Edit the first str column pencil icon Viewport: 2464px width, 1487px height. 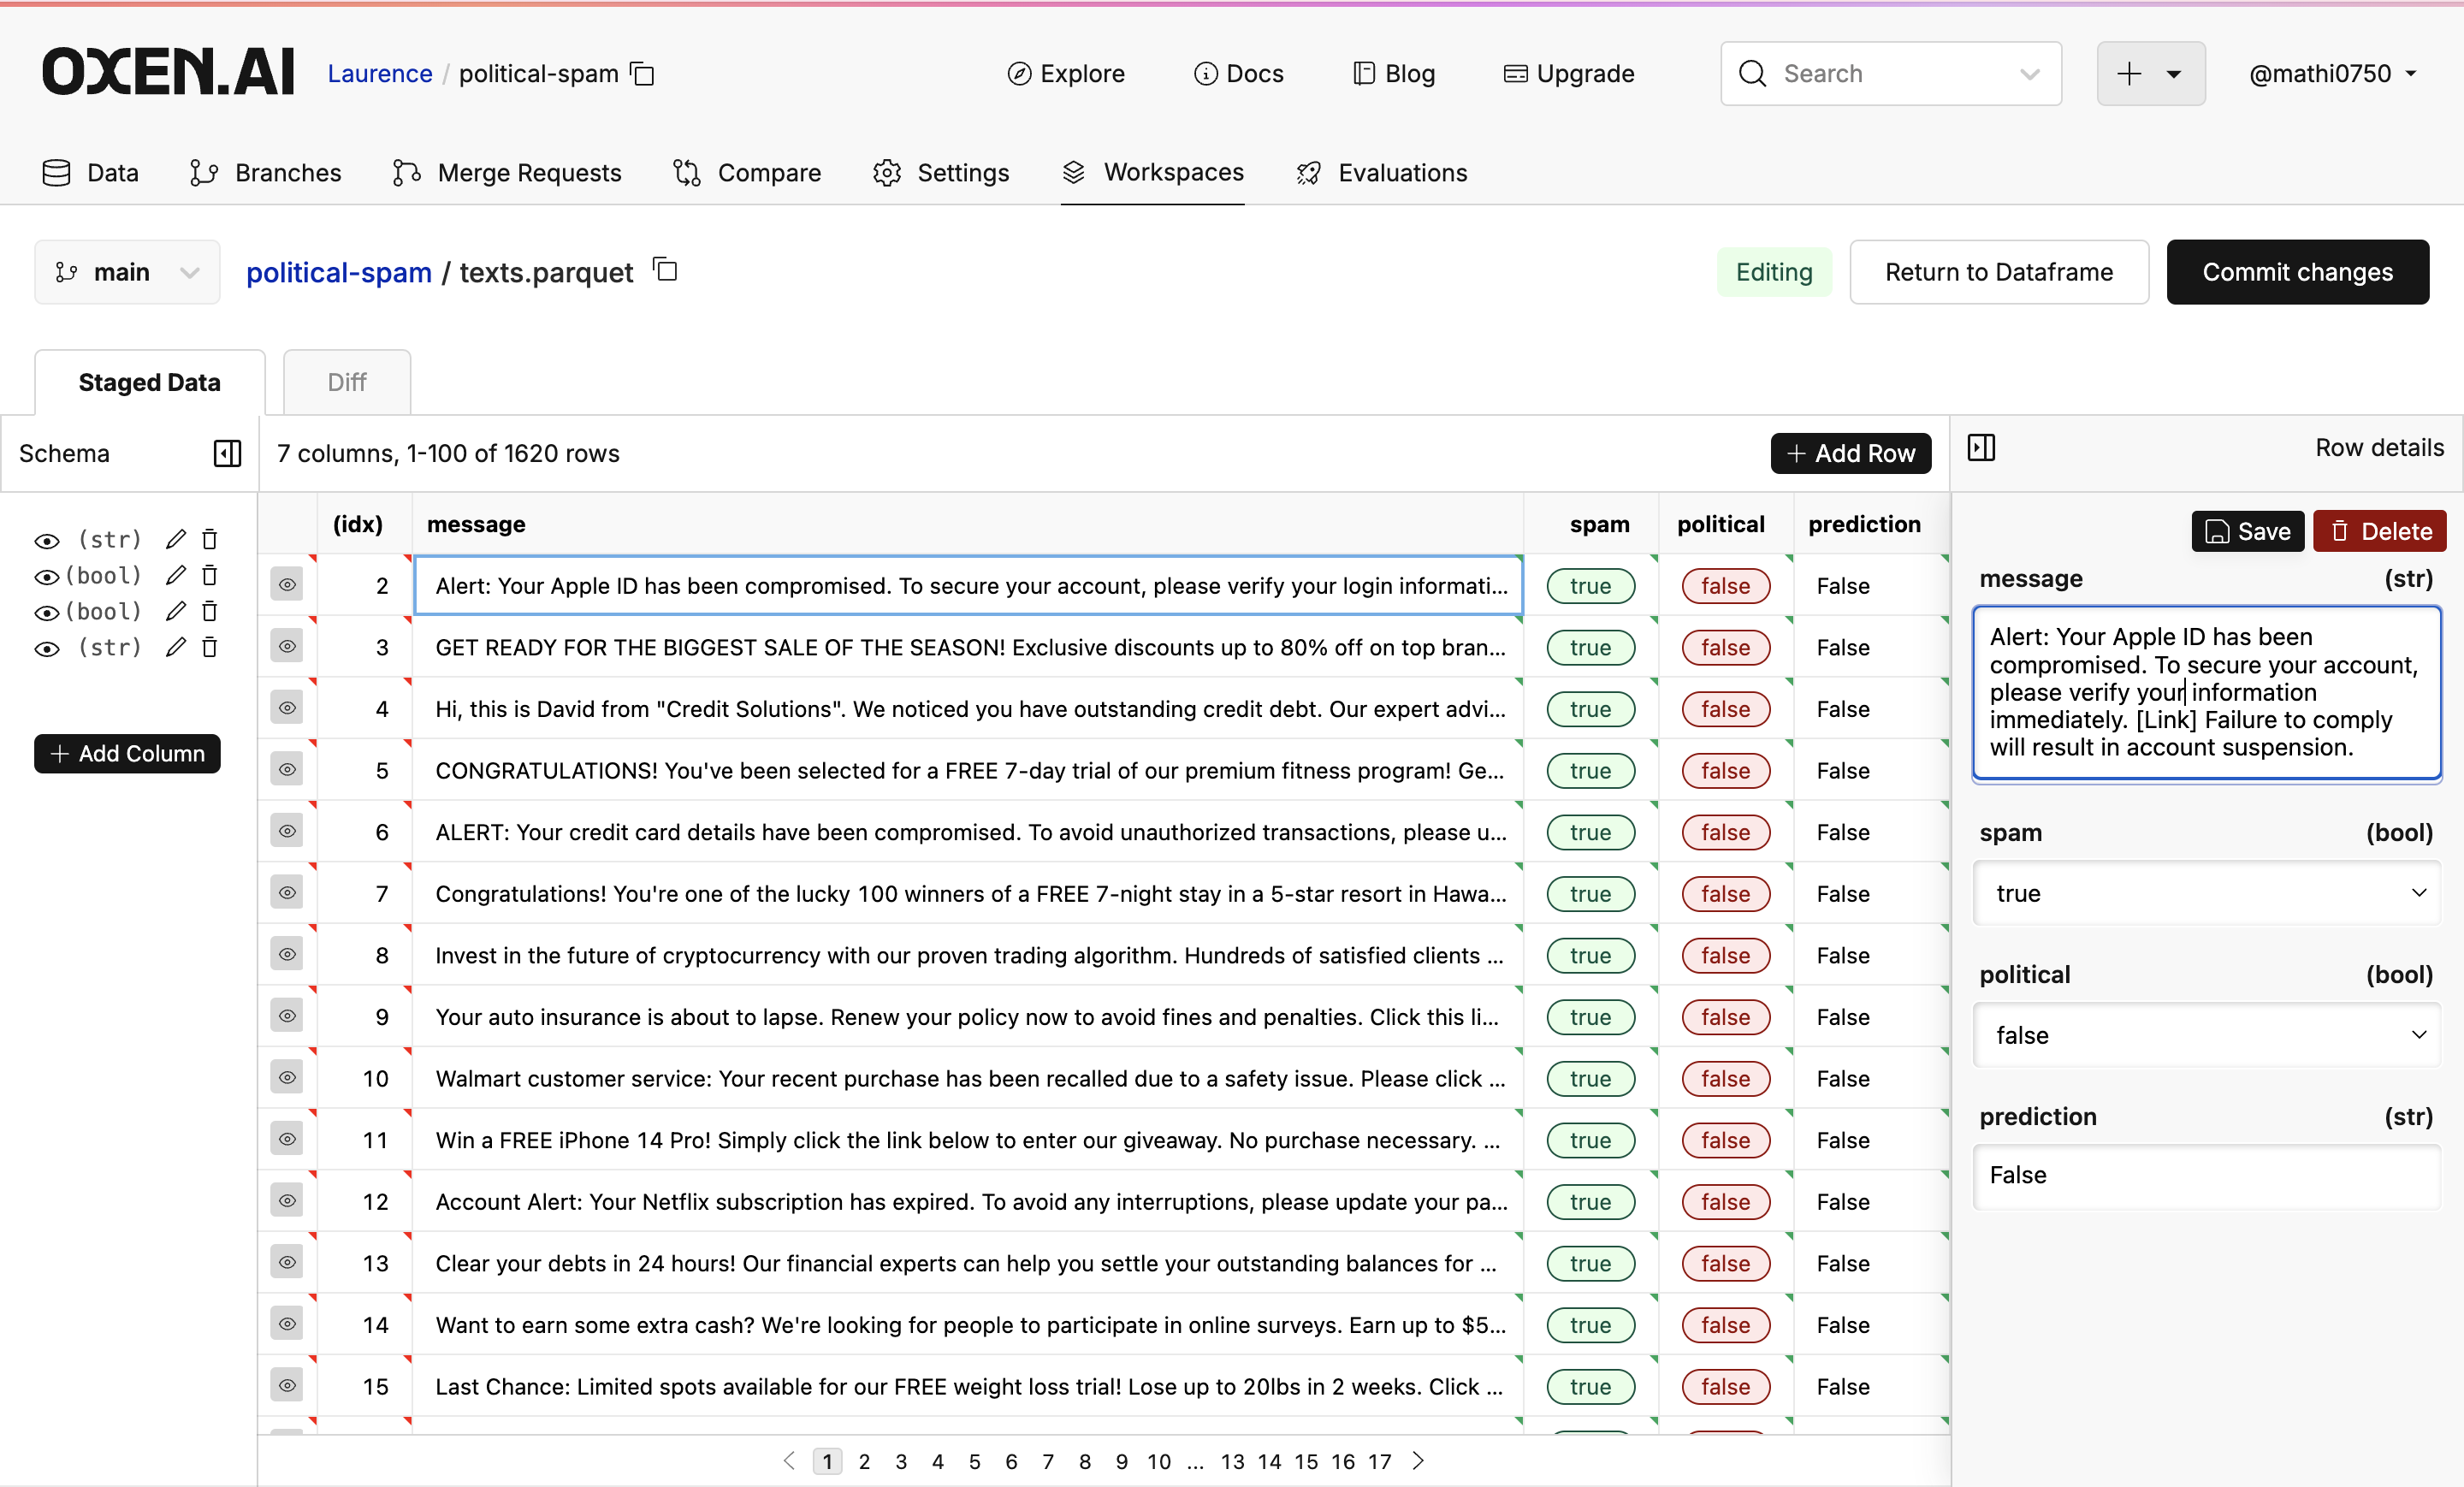(x=176, y=540)
